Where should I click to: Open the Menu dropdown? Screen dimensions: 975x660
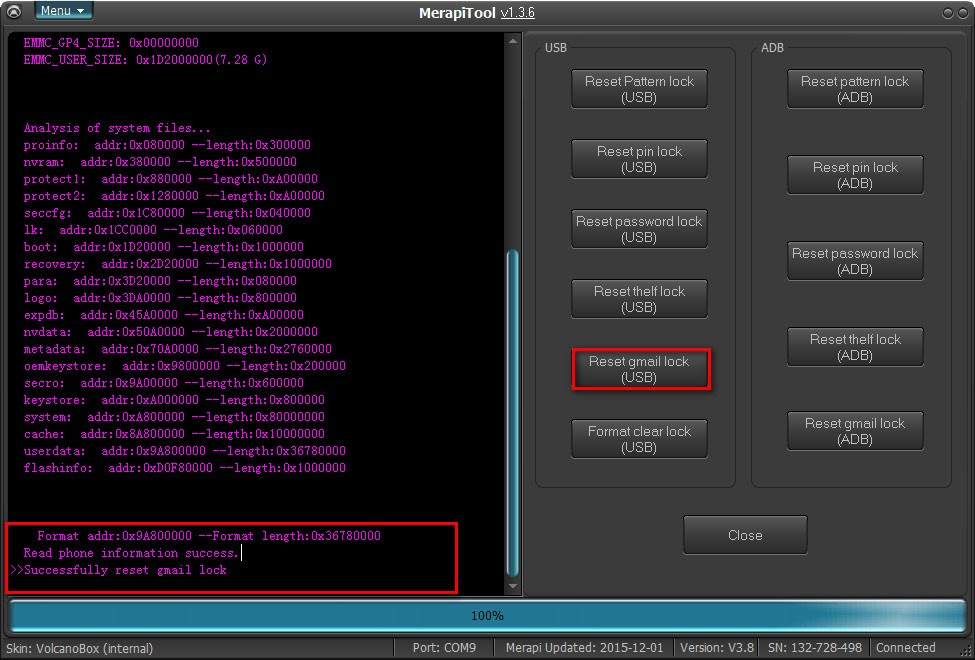63,11
